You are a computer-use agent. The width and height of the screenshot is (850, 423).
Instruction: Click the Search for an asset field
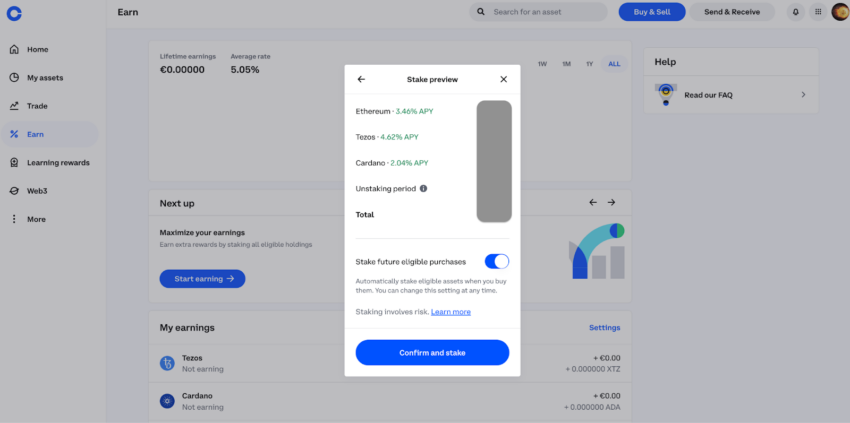(x=538, y=12)
